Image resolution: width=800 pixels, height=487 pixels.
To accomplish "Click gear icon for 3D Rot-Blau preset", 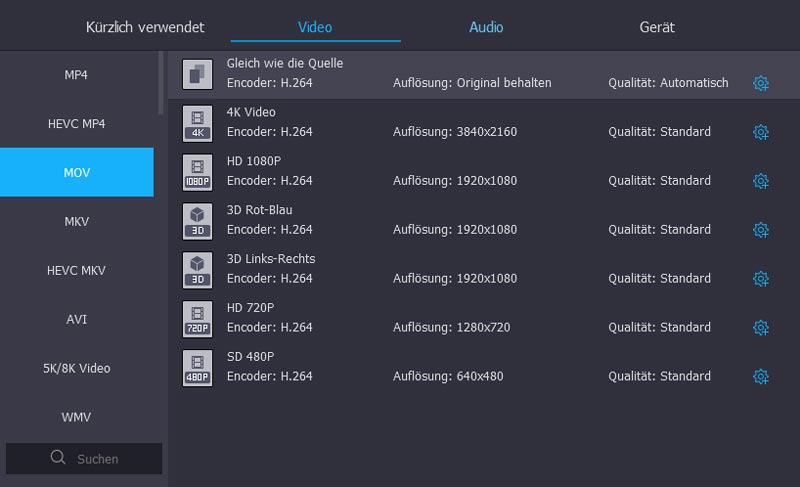I will (760, 230).
